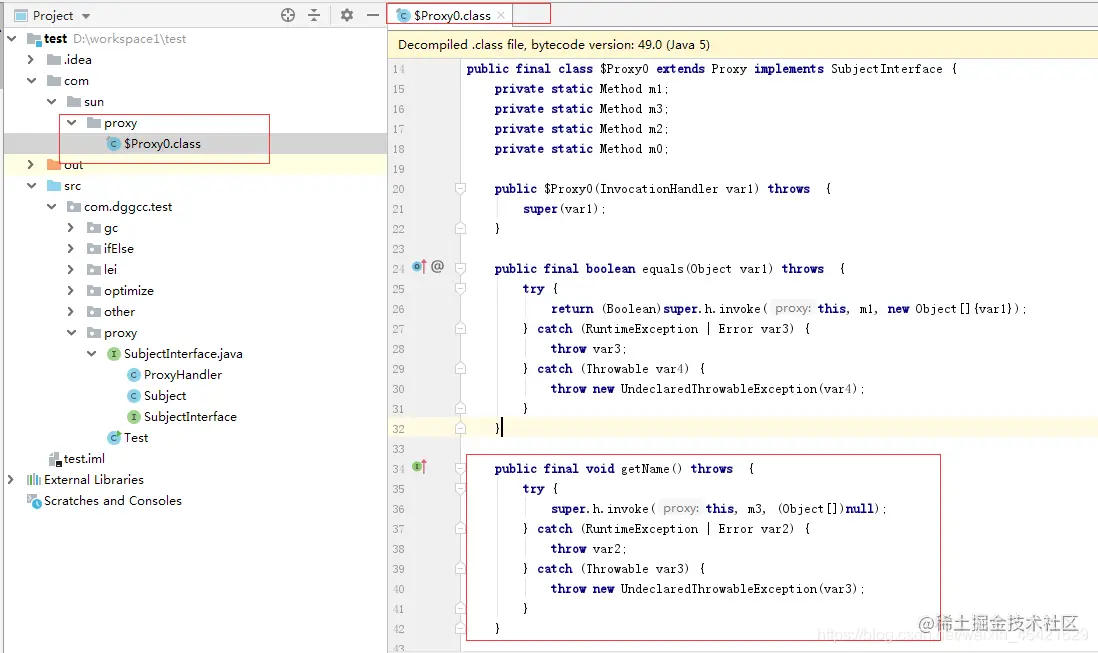Close the $Proxy0.class editor tab
Screen dimensions: 1098x653
click(x=501, y=15)
